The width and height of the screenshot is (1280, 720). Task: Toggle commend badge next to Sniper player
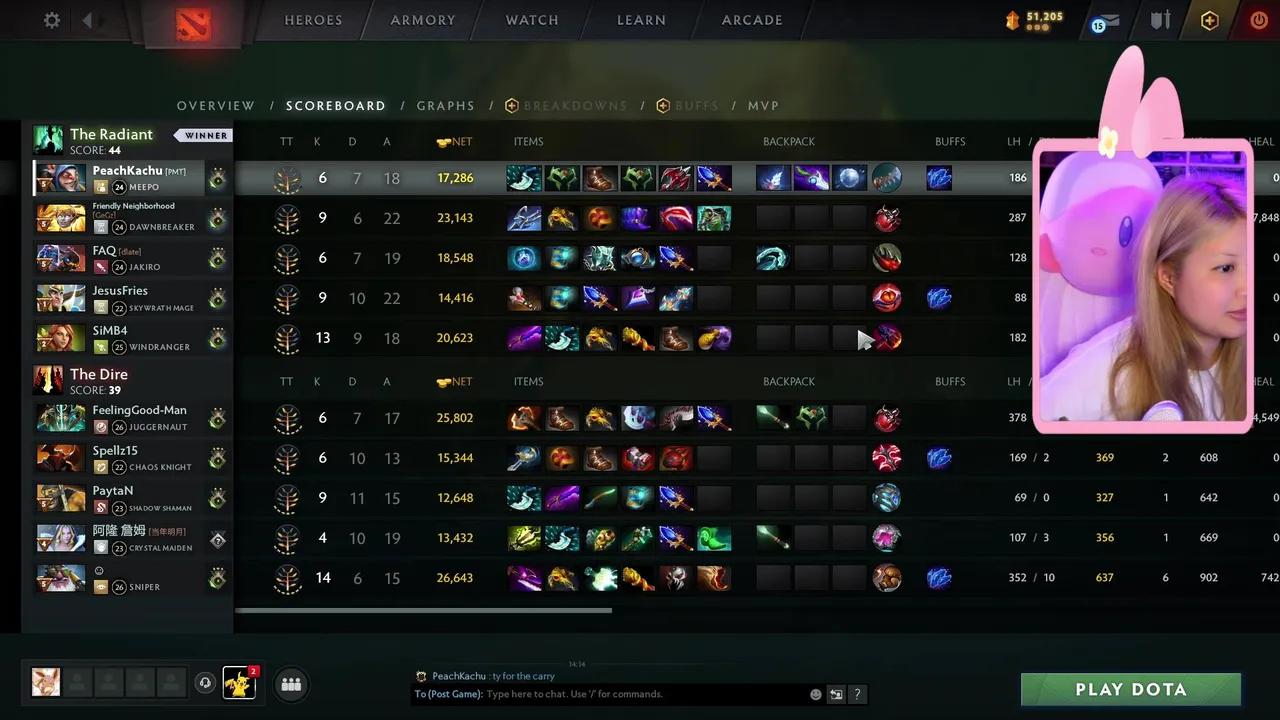click(217, 579)
